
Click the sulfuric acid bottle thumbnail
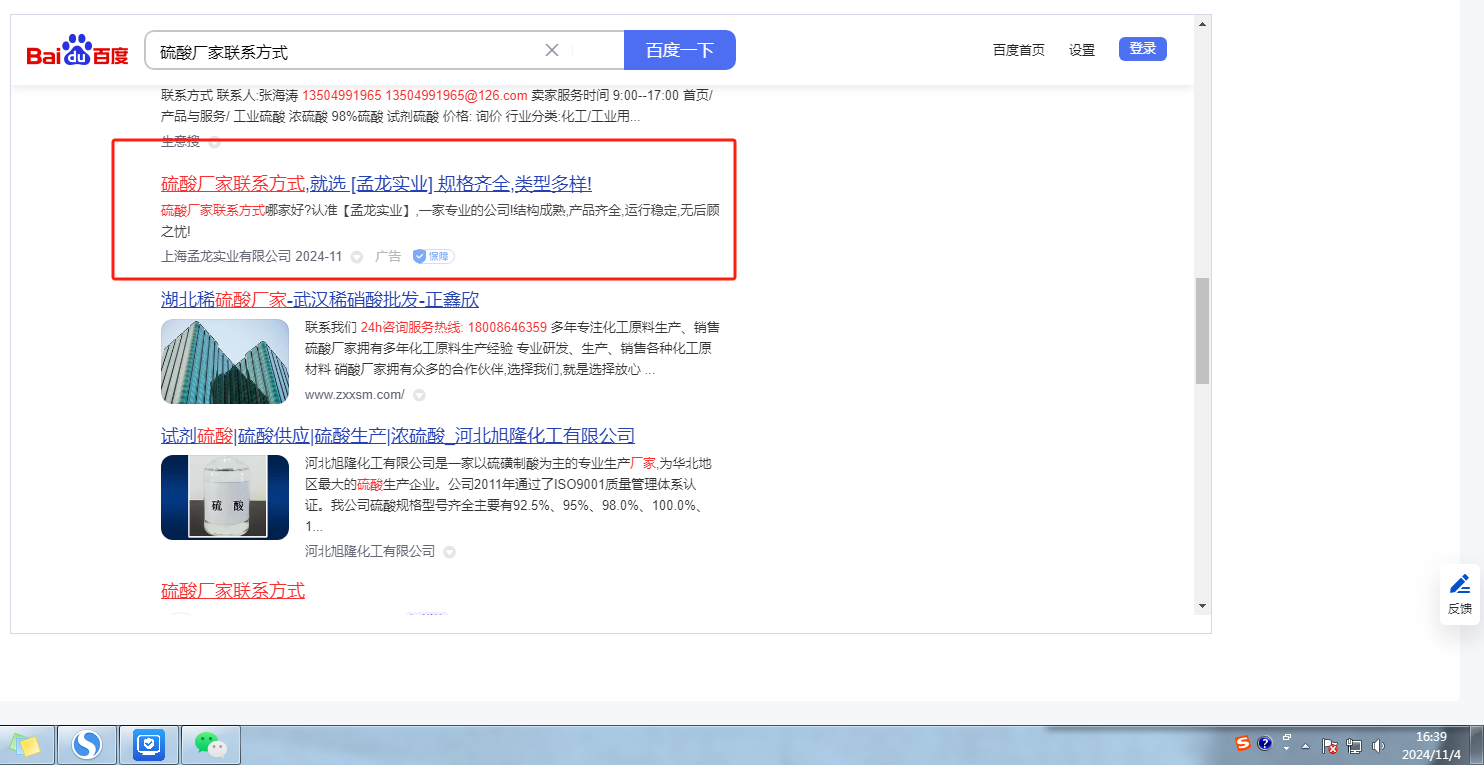[x=225, y=497]
